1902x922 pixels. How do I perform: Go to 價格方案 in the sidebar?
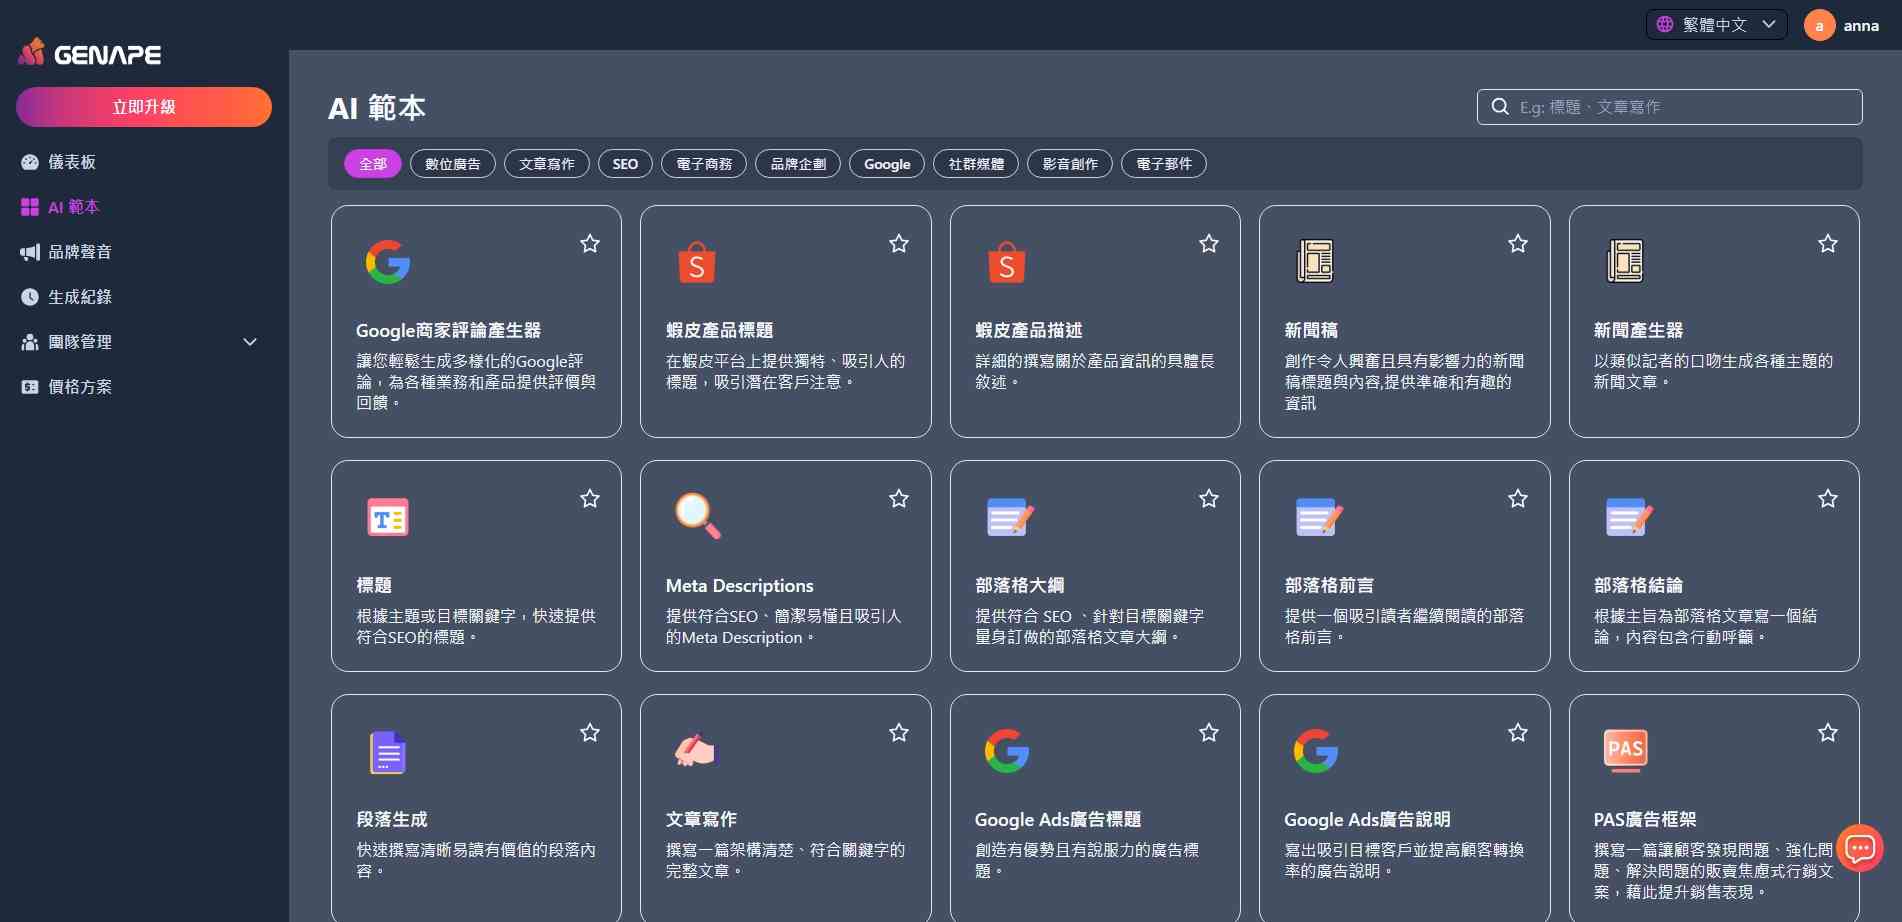[x=80, y=387]
